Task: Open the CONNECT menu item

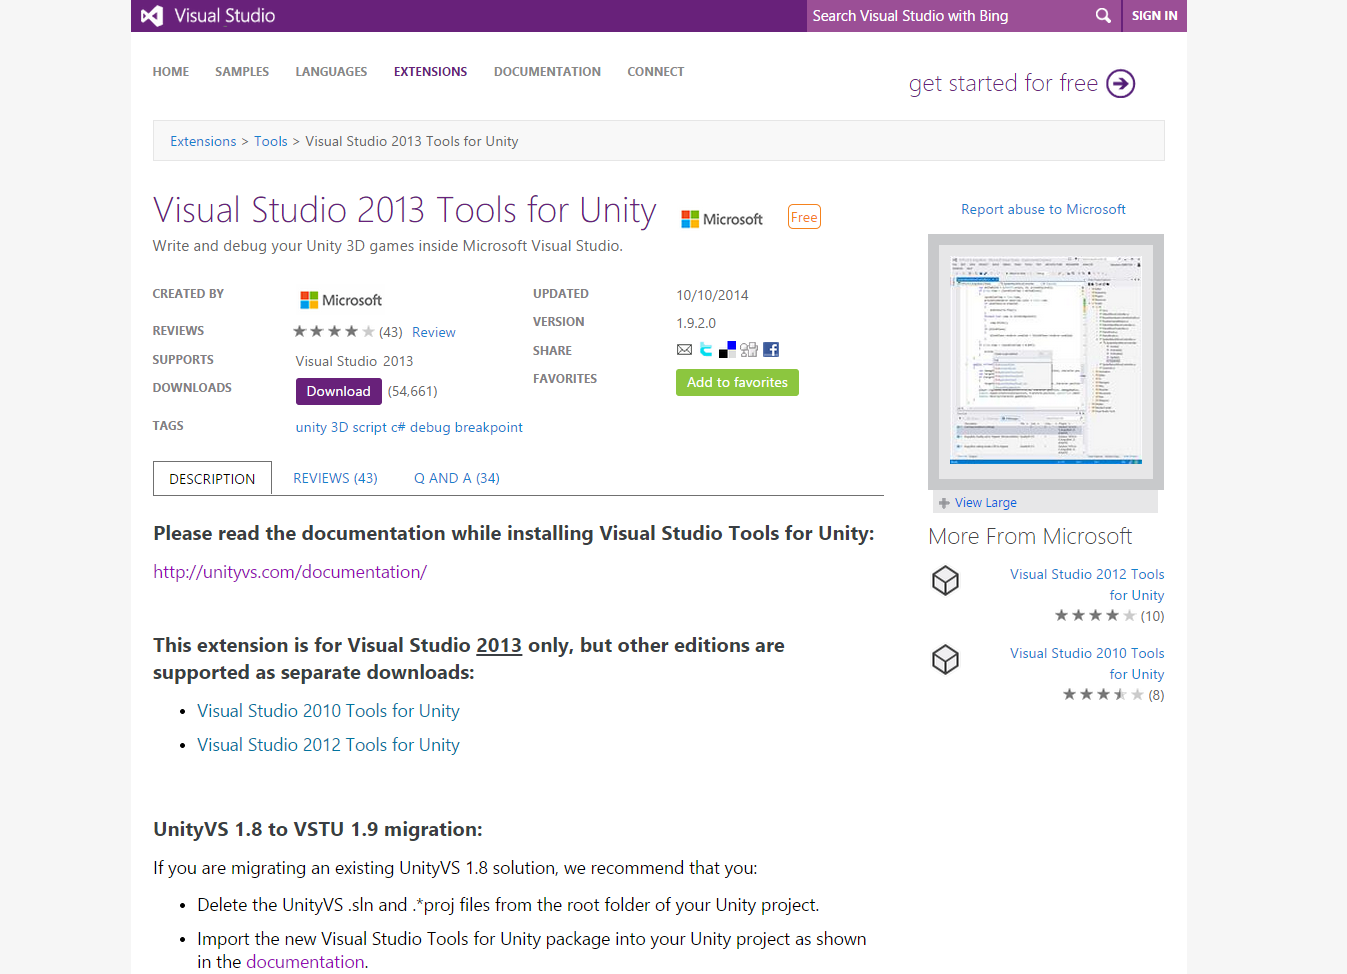Action: coord(656,72)
